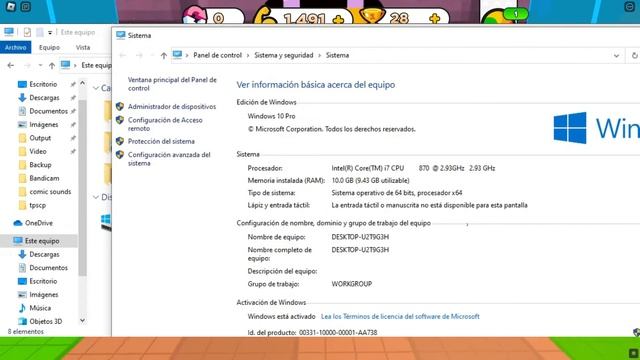Image resolution: width=640 pixels, height=360 pixels.
Task: Select Documentos under Este equipo
Action: (x=48, y=268)
